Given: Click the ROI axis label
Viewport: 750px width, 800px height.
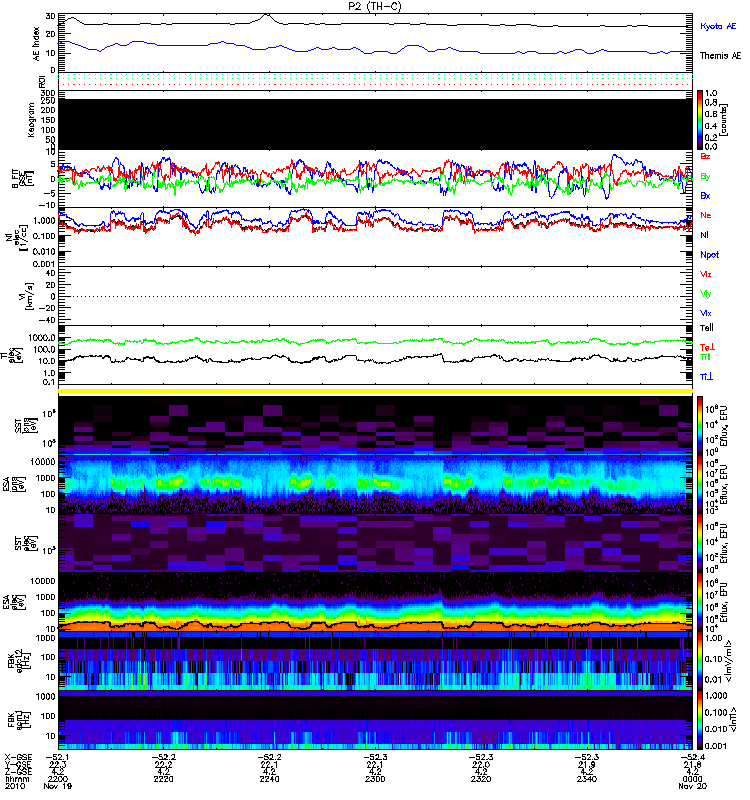Looking at the screenshot, I should (x=42, y=81).
